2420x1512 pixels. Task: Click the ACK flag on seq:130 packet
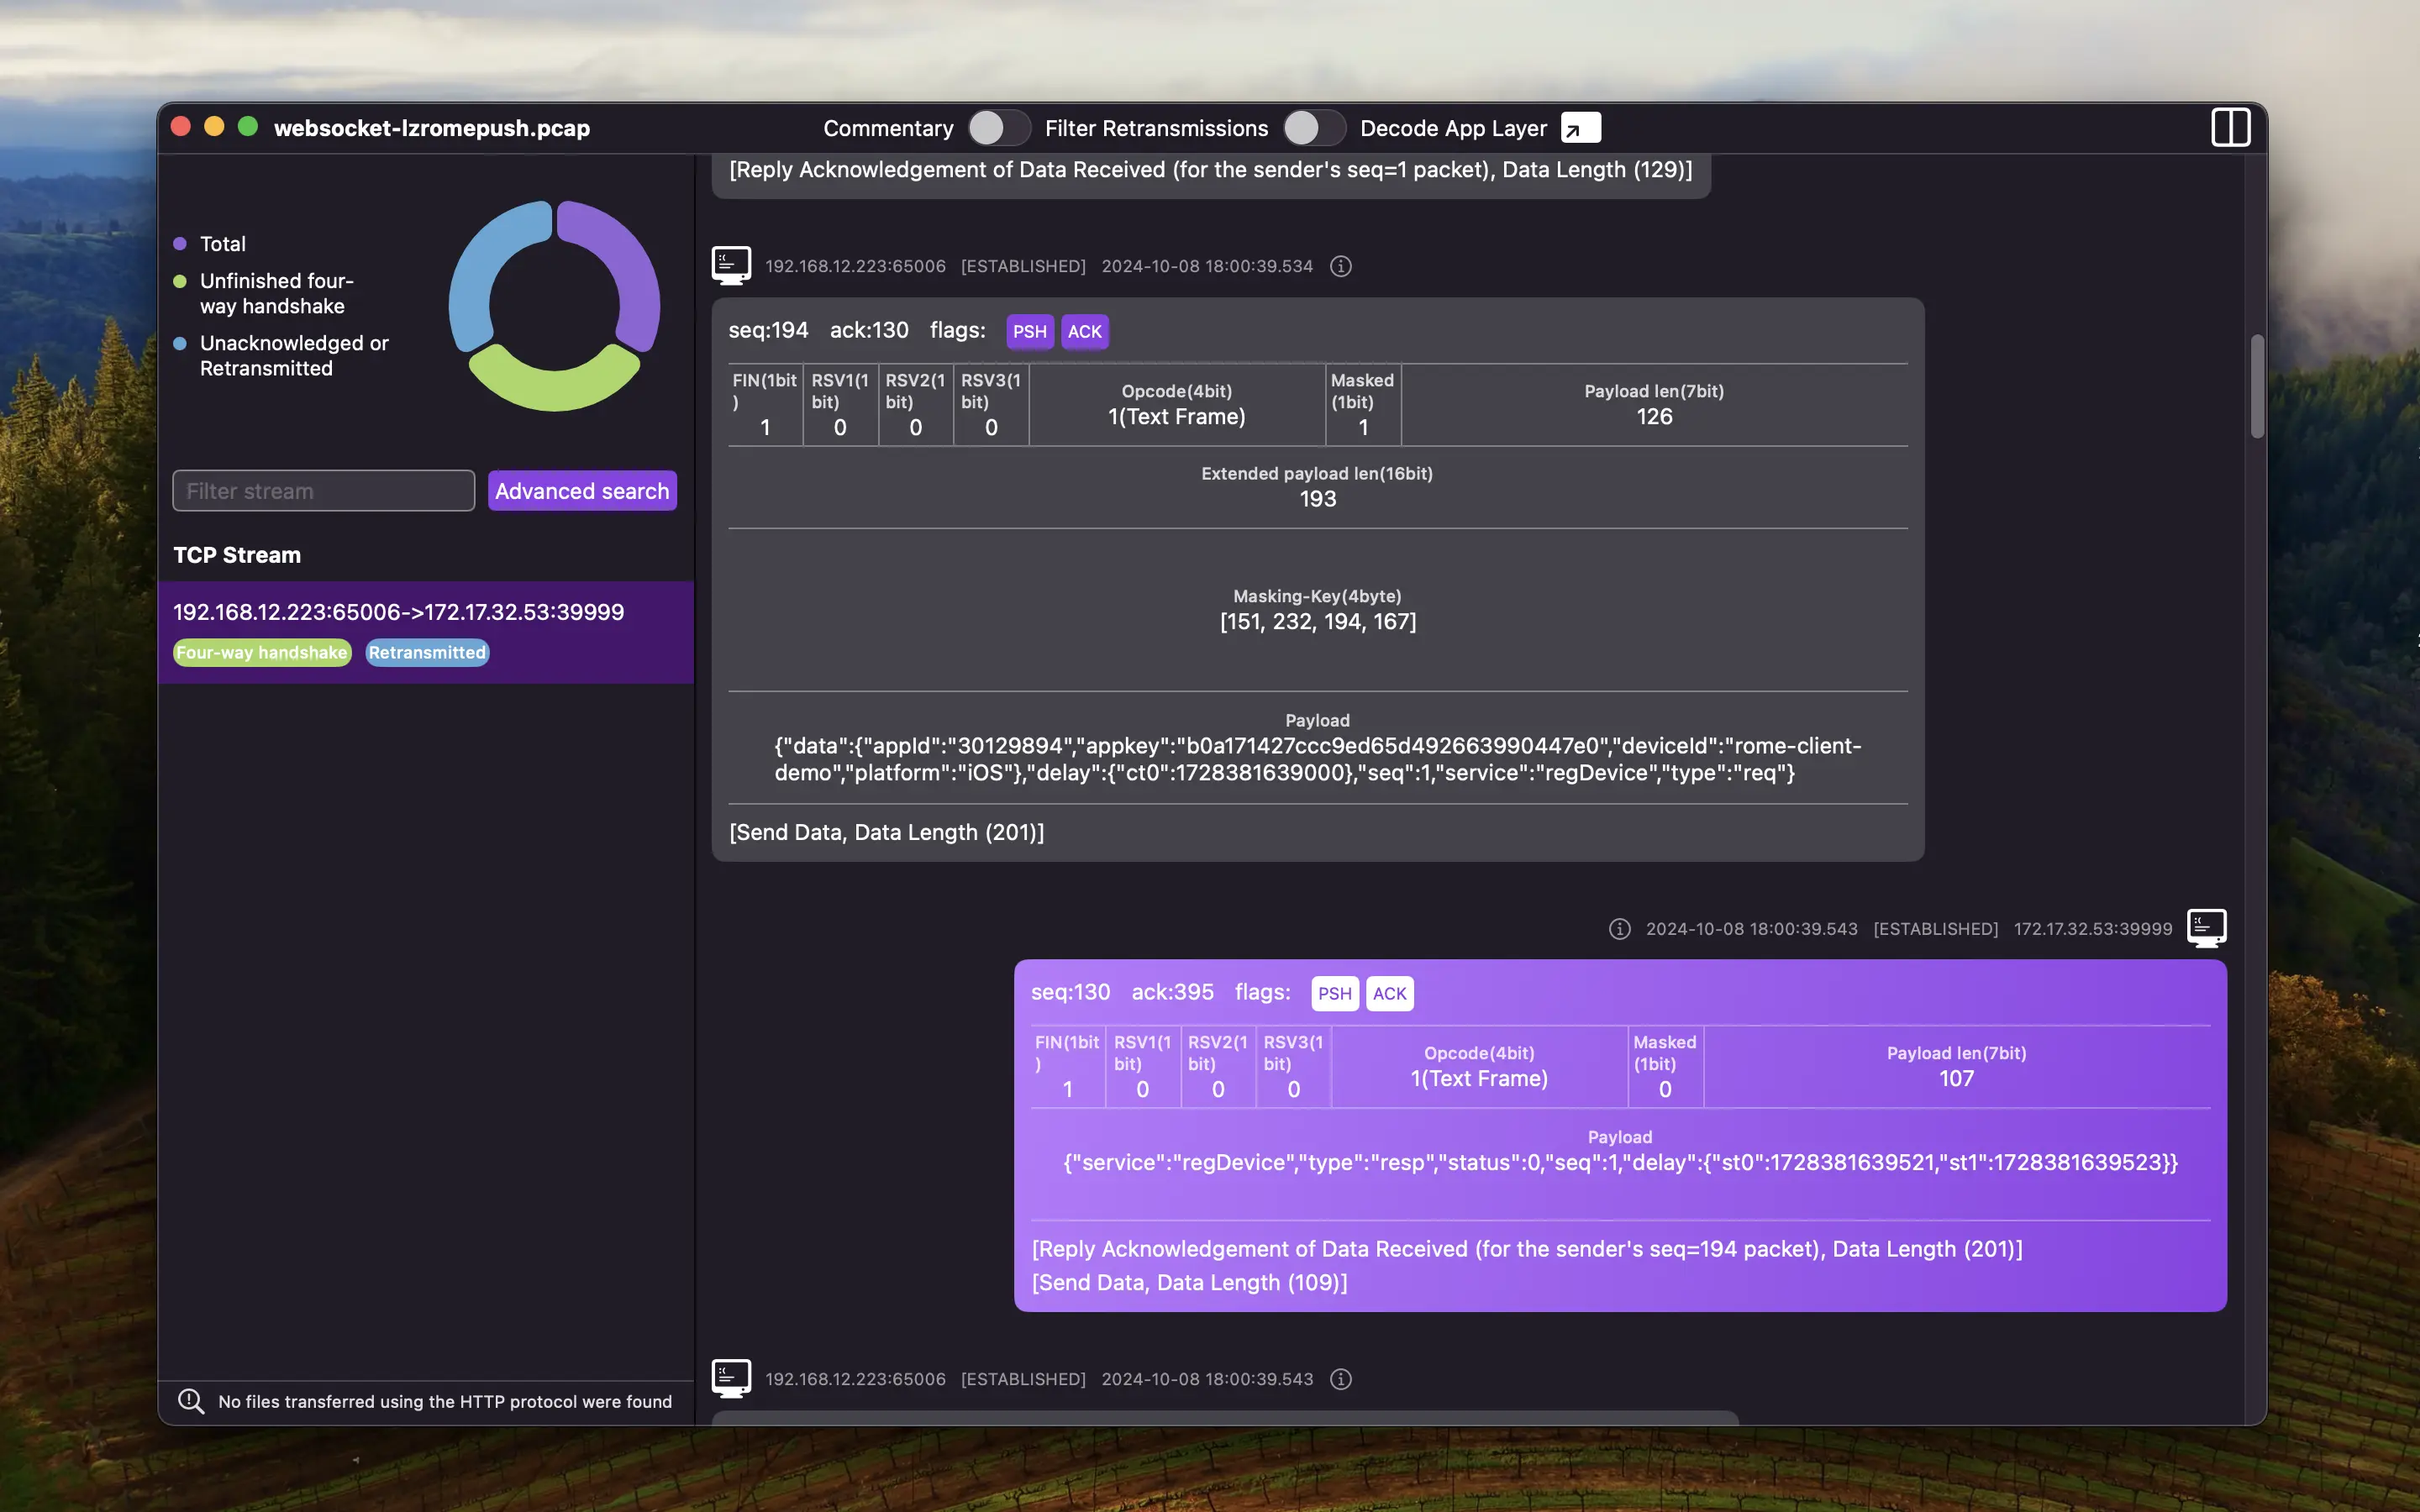click(1389, 994)
